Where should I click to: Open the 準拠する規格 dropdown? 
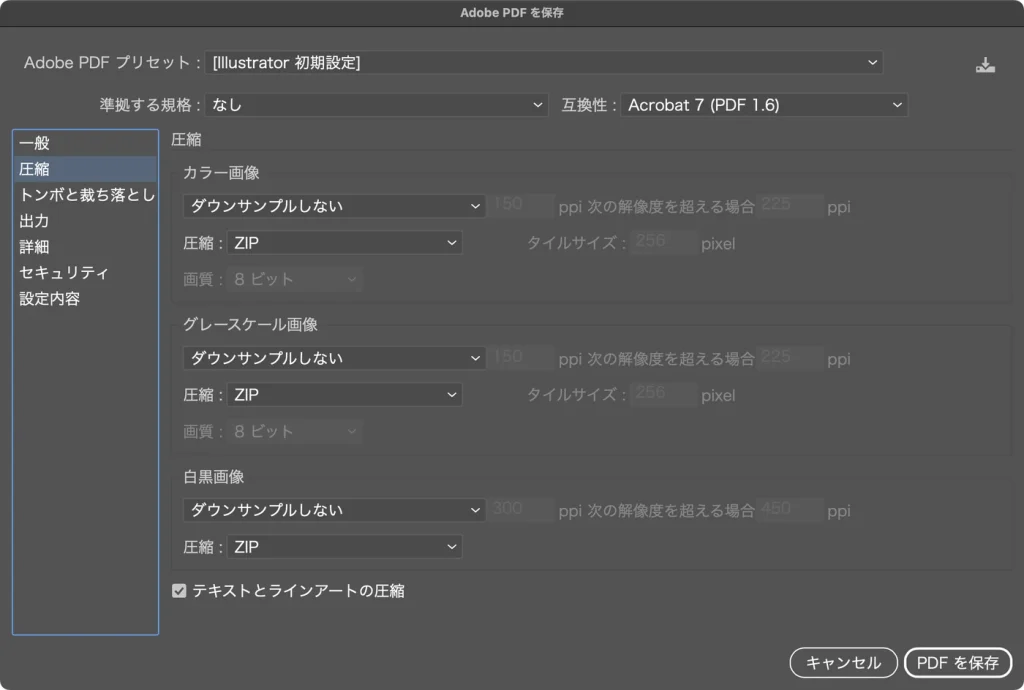pyautogui.click(x=376, y=105)
